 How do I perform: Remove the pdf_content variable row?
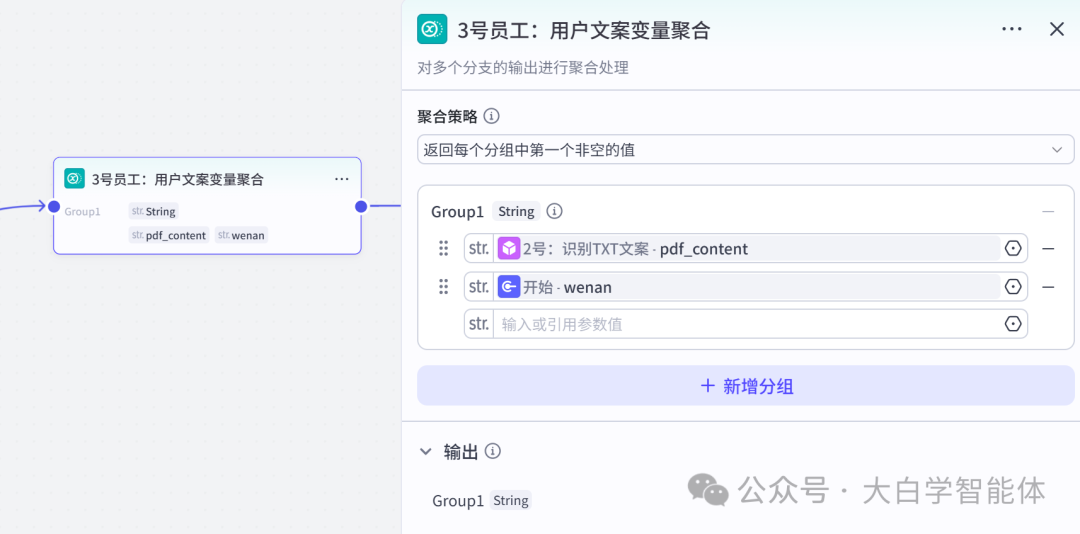coord(1048,248)
